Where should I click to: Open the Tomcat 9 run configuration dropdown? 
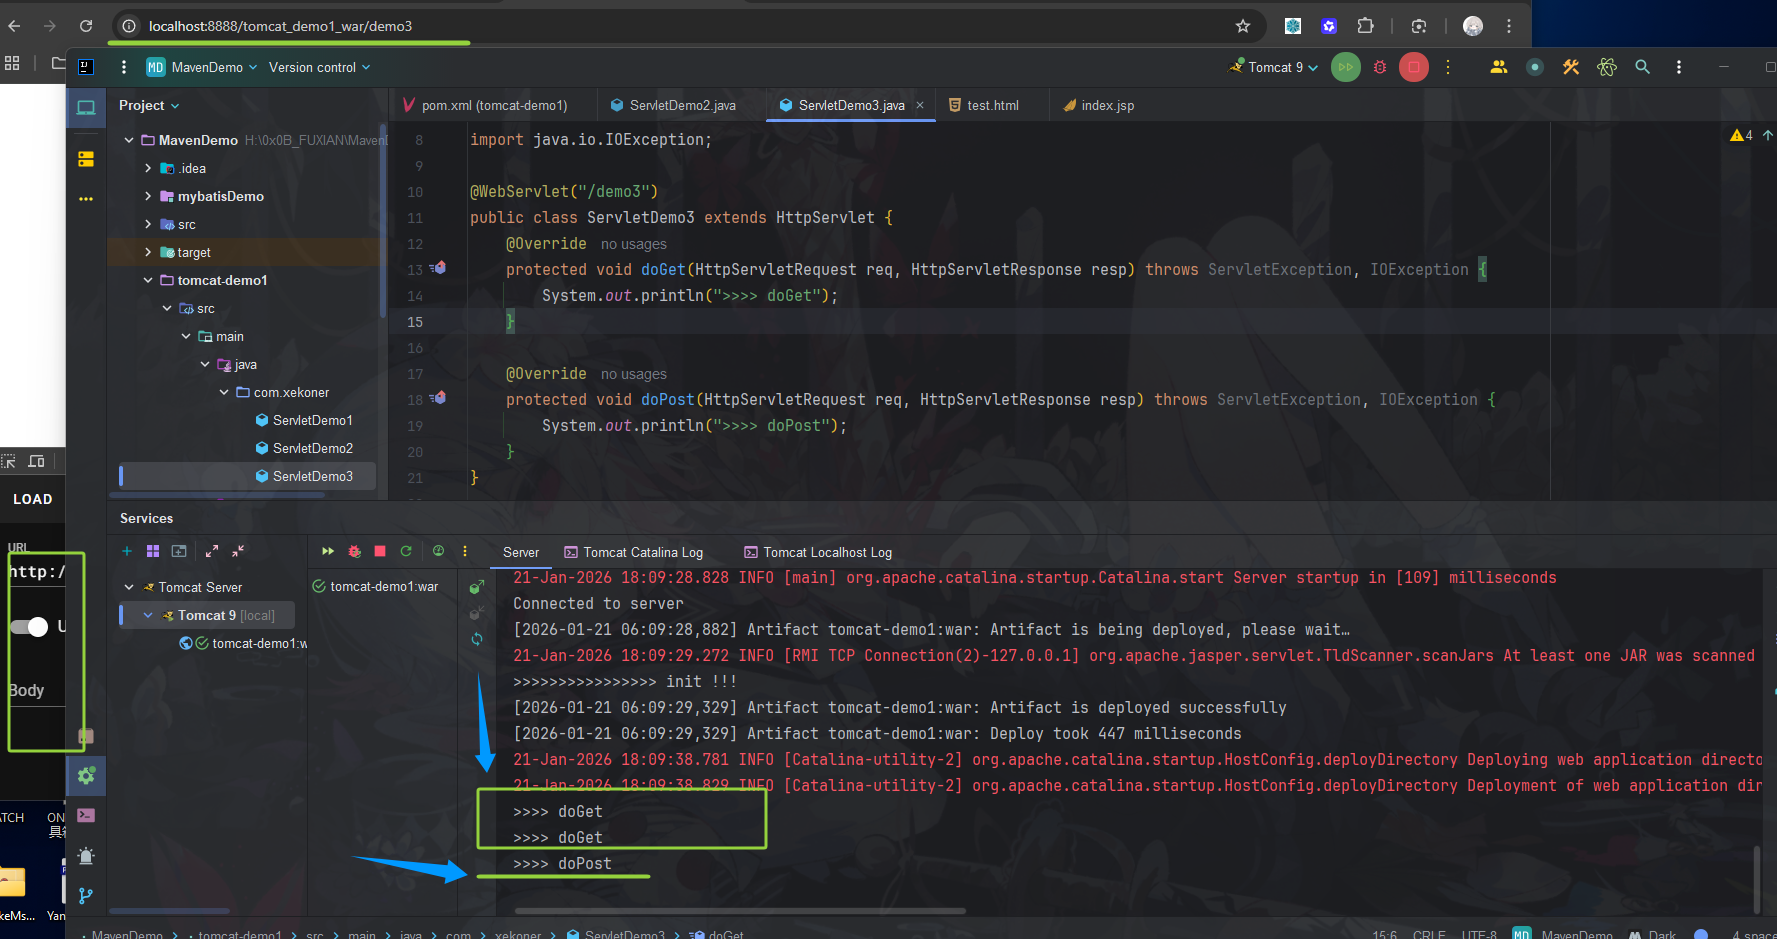click(x=1272, y=67)
